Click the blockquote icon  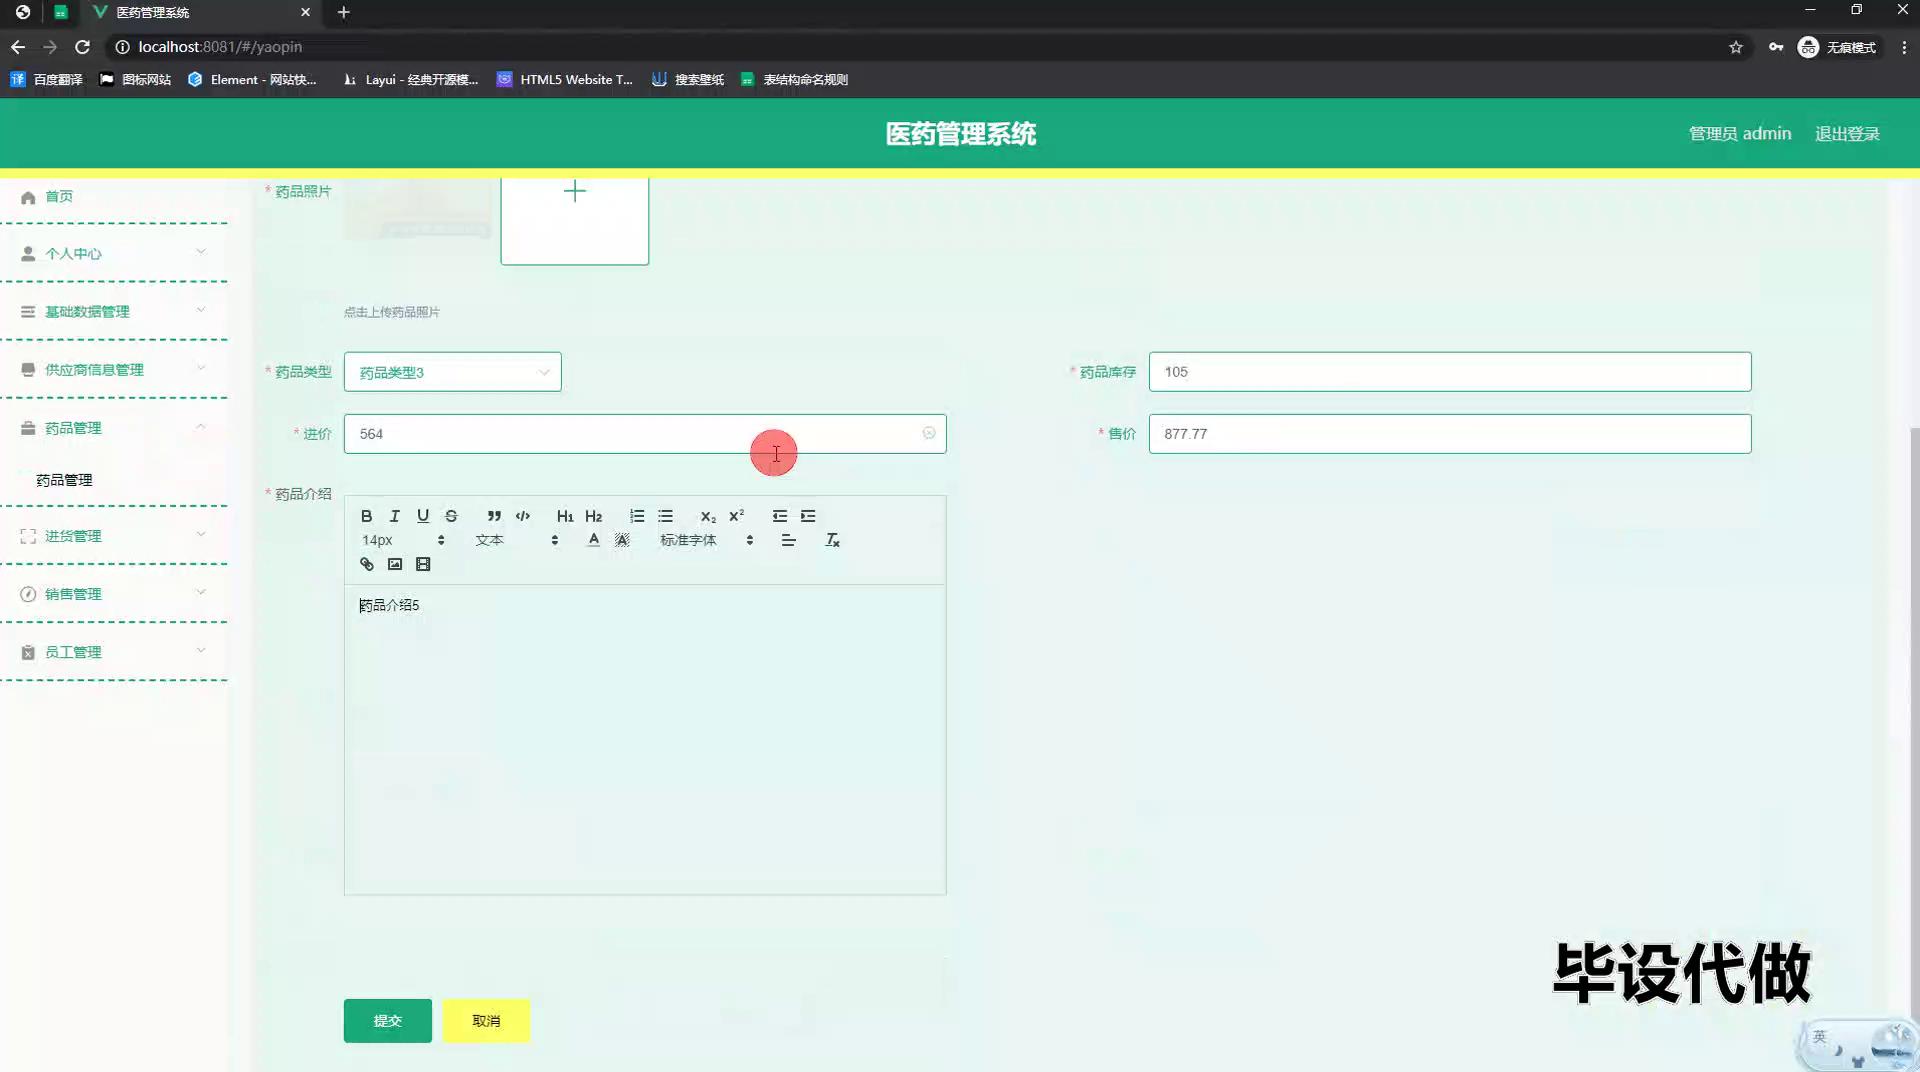pos(494,516)
